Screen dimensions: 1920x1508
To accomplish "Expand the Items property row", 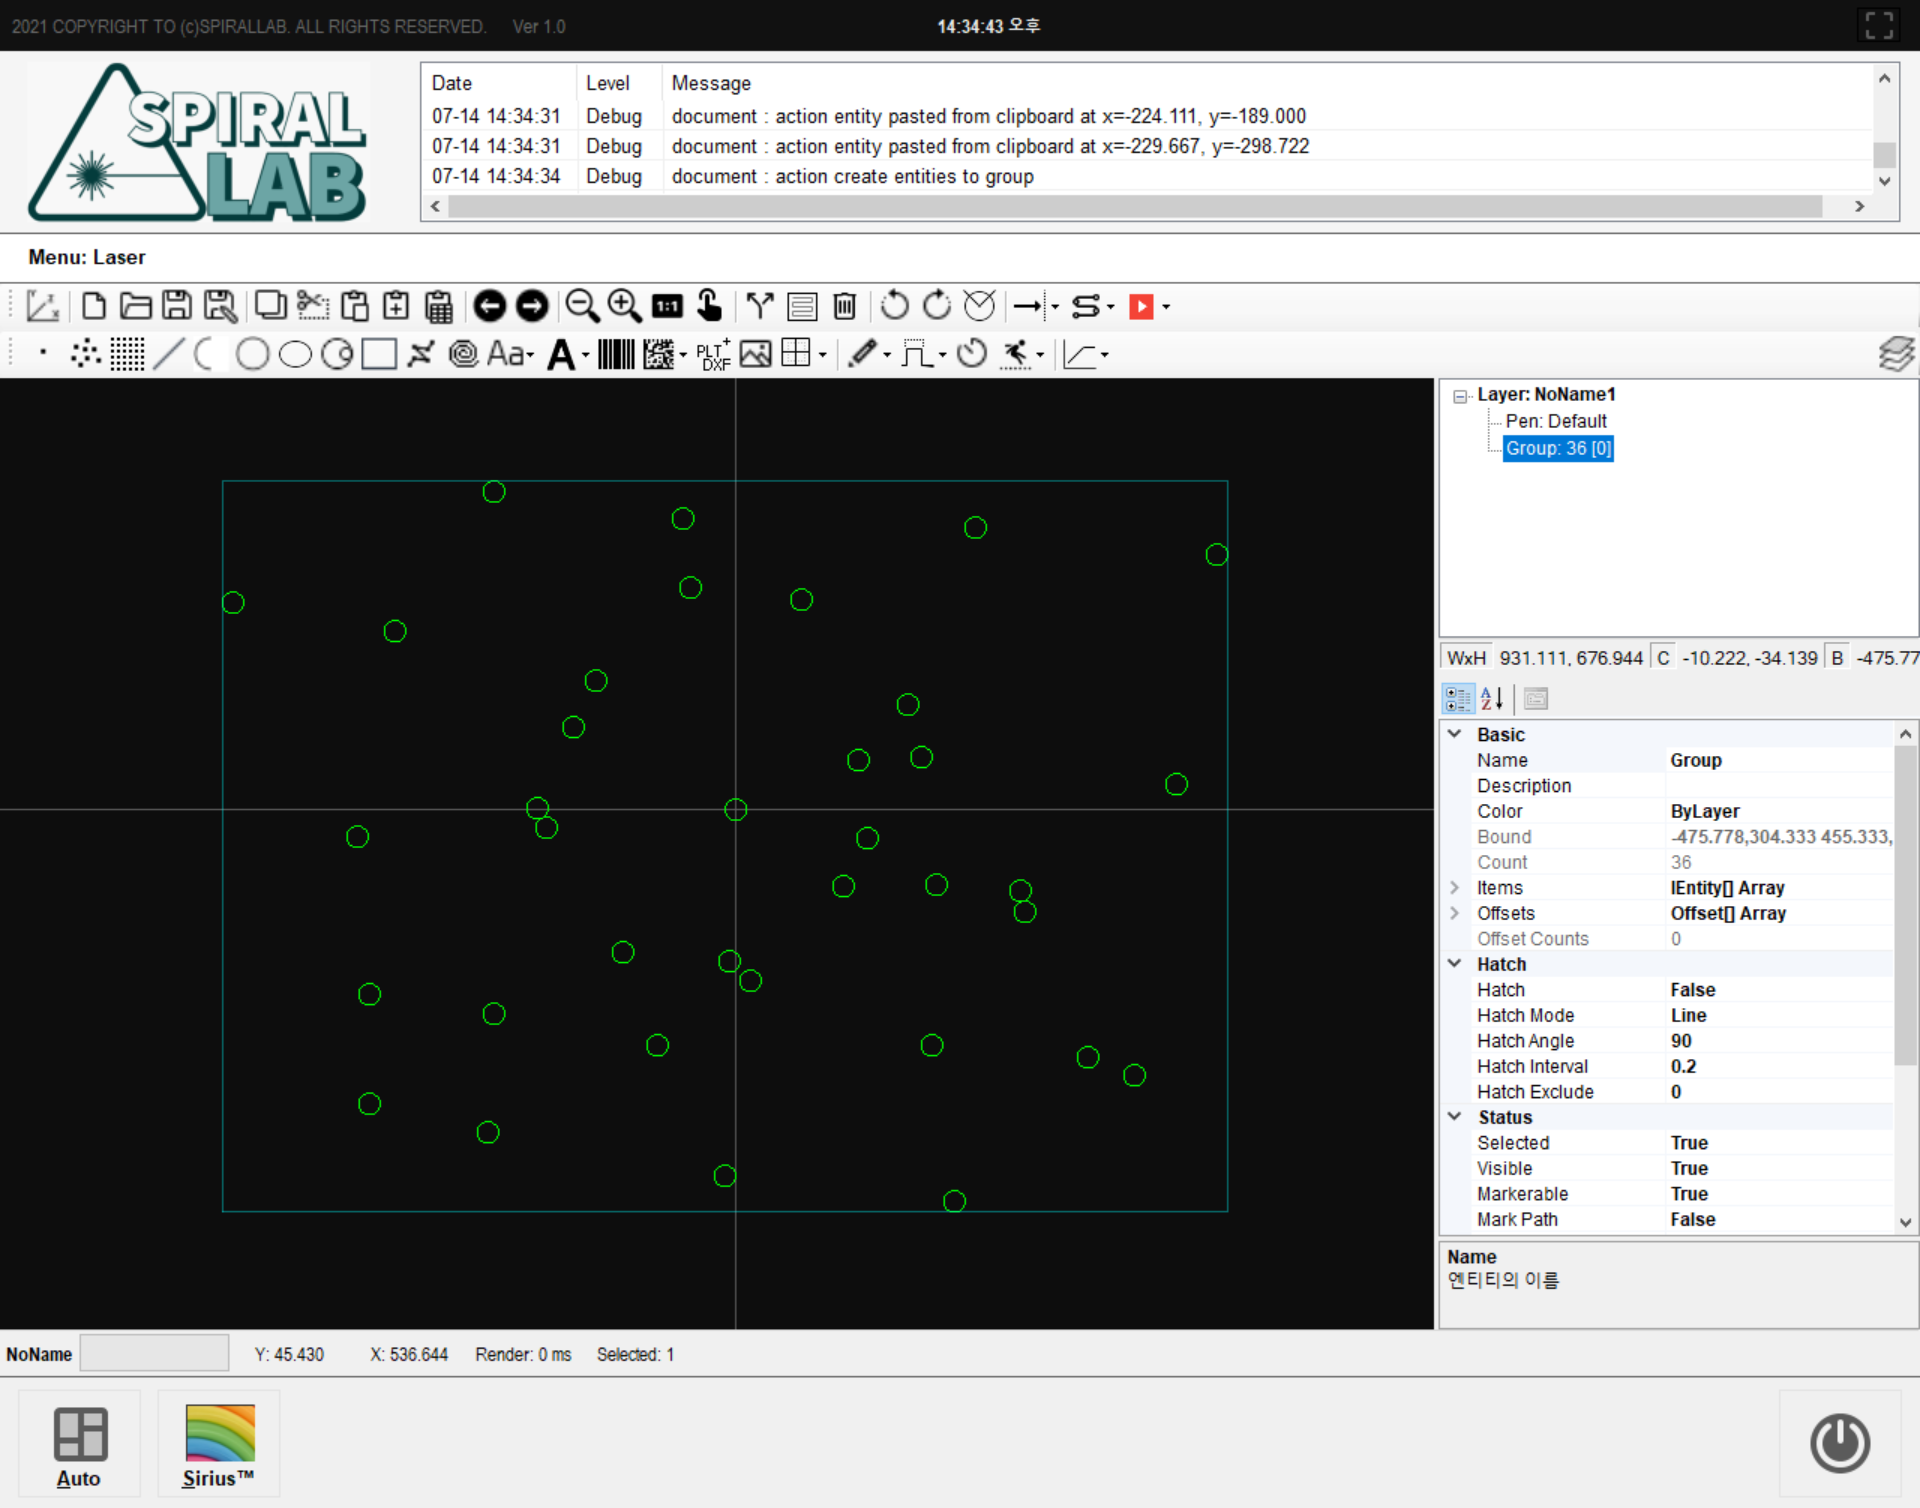I will pos(1455,888).
